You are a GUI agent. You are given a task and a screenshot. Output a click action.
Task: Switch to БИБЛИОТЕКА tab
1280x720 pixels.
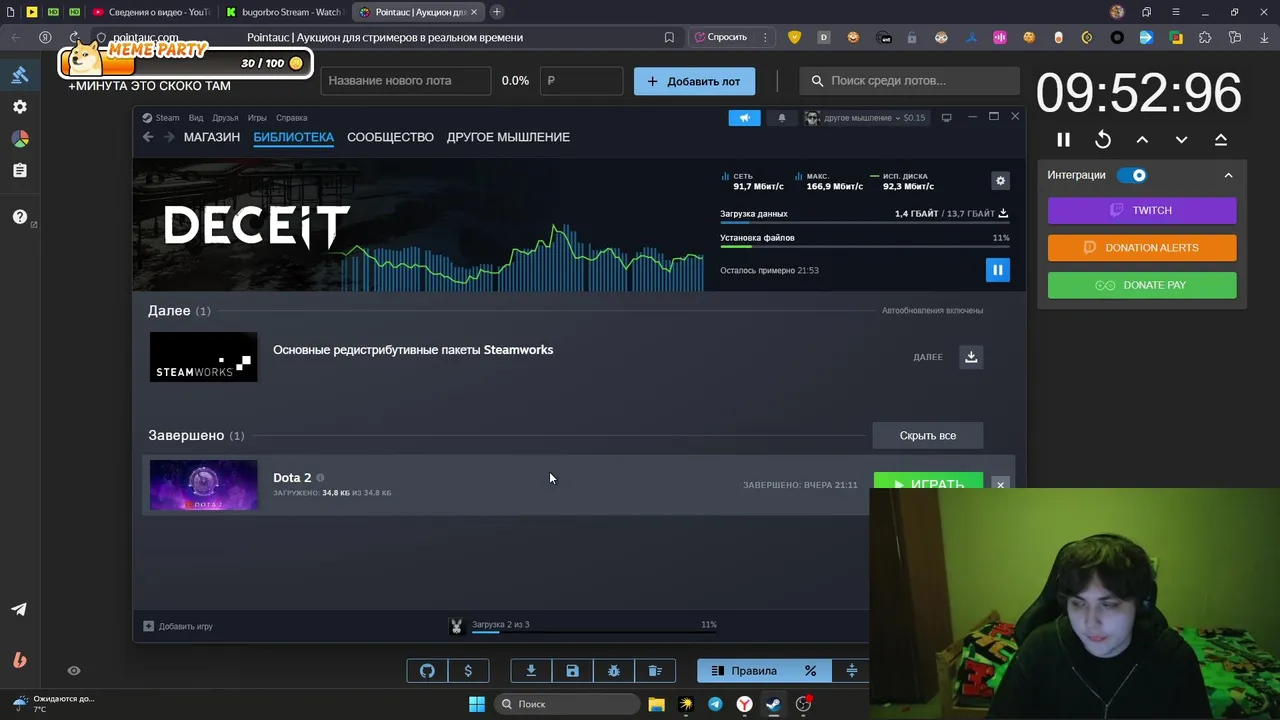293,137
